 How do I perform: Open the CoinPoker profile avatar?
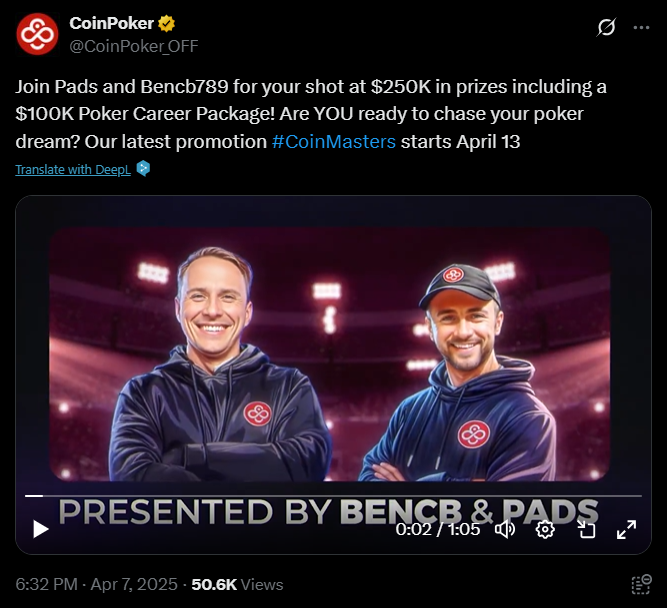37,34
